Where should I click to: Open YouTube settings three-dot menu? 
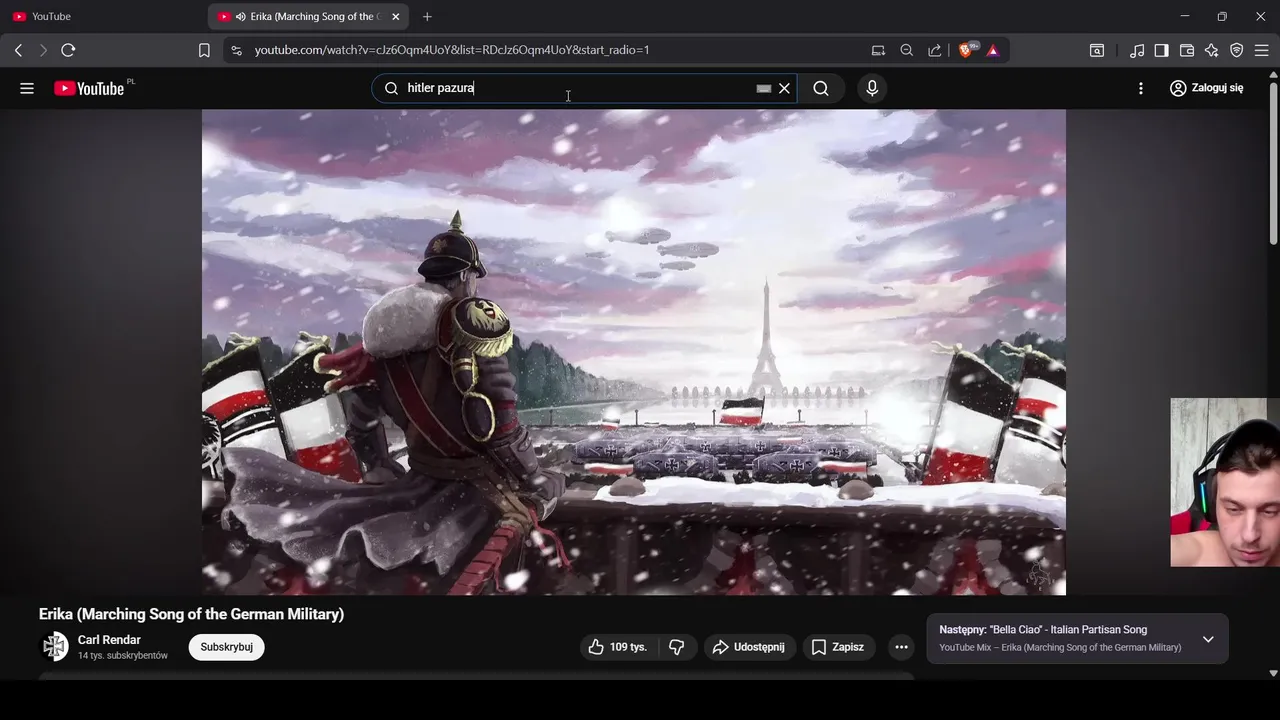tap(1141, 88)
